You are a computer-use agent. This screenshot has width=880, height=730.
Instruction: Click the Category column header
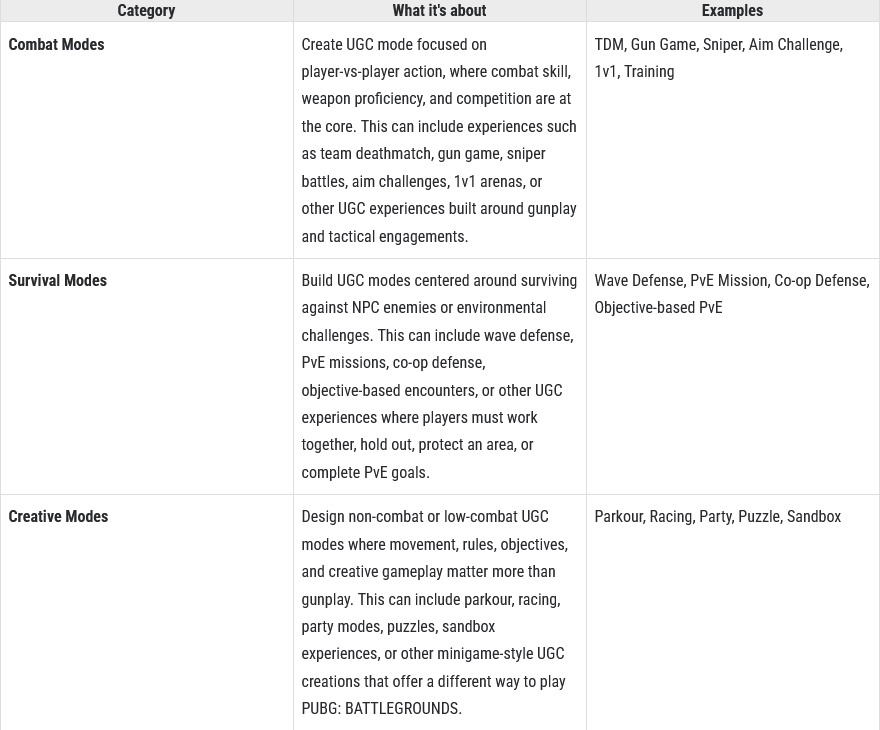[146, 11]
